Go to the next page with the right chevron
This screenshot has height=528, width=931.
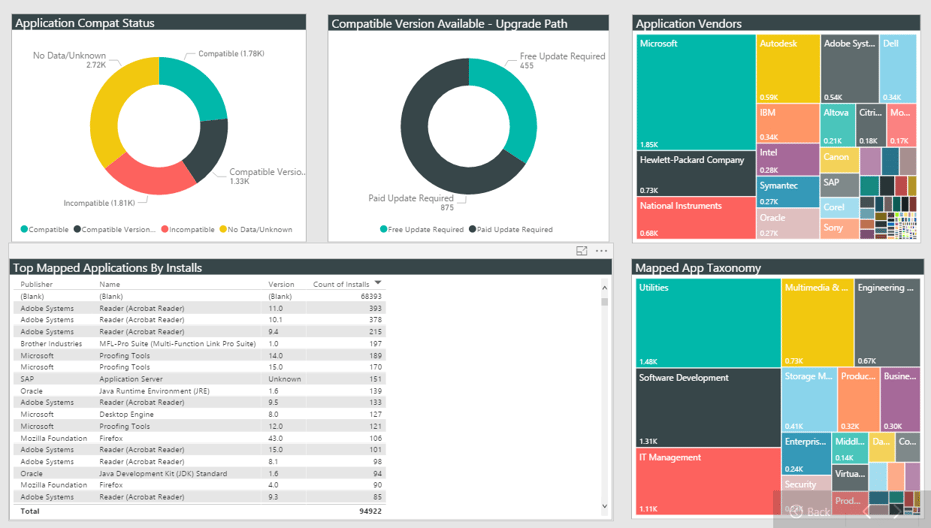(897, 510)
